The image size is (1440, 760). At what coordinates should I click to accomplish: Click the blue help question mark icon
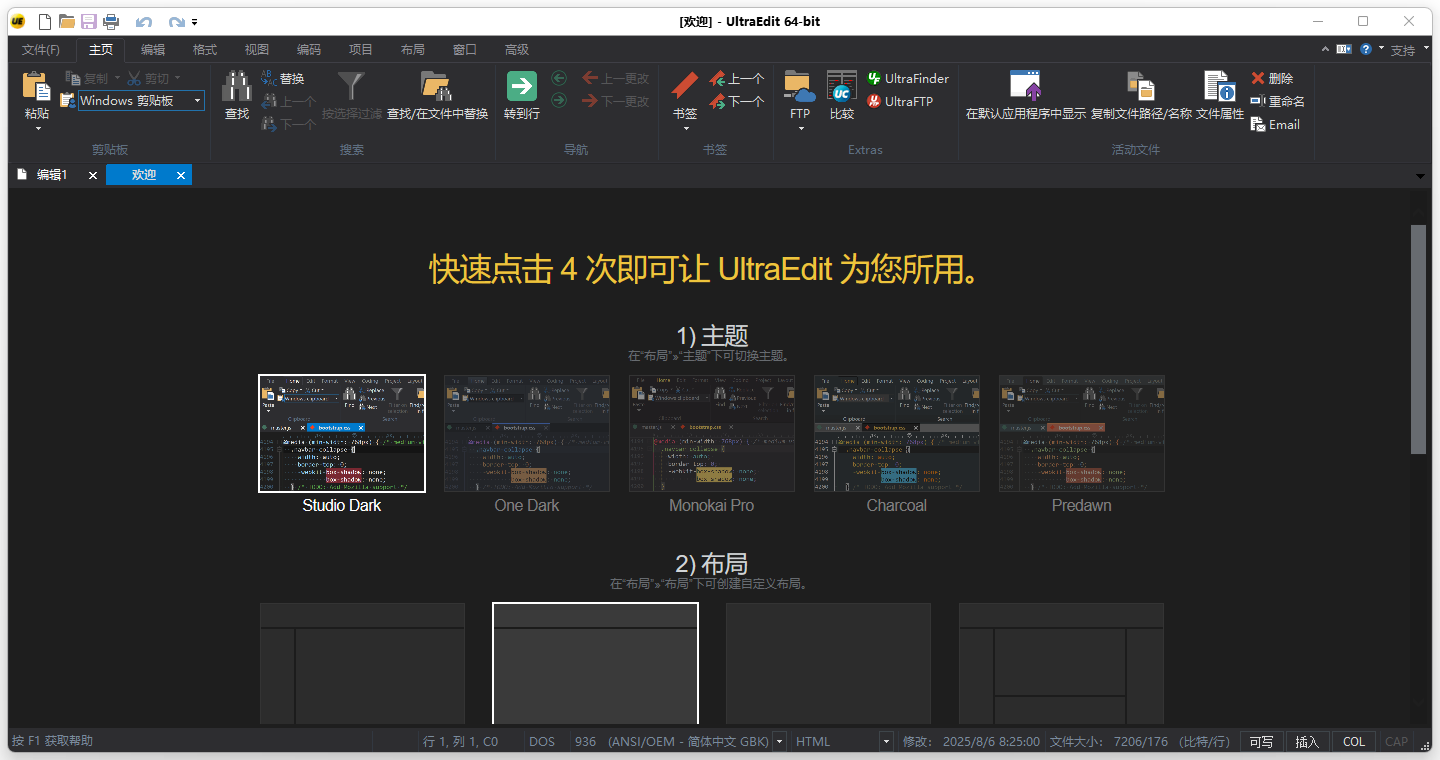pos(1365,48)
